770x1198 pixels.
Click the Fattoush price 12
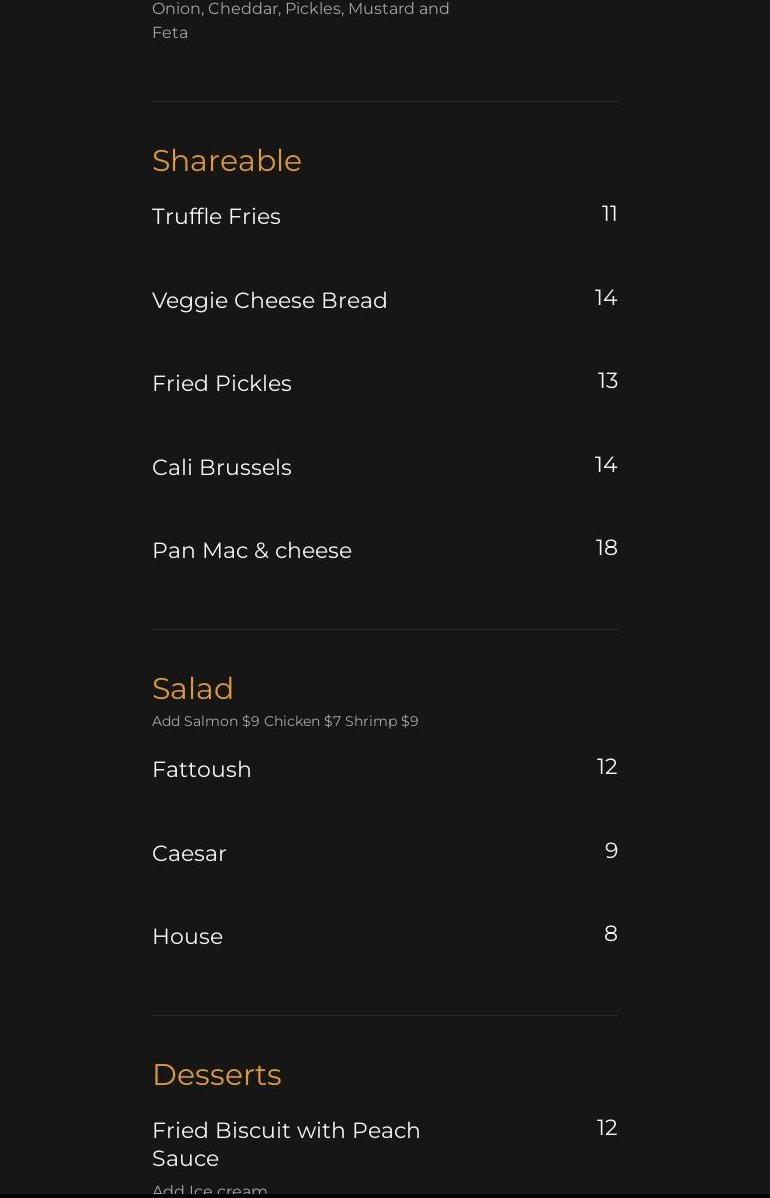click(606, 767)
